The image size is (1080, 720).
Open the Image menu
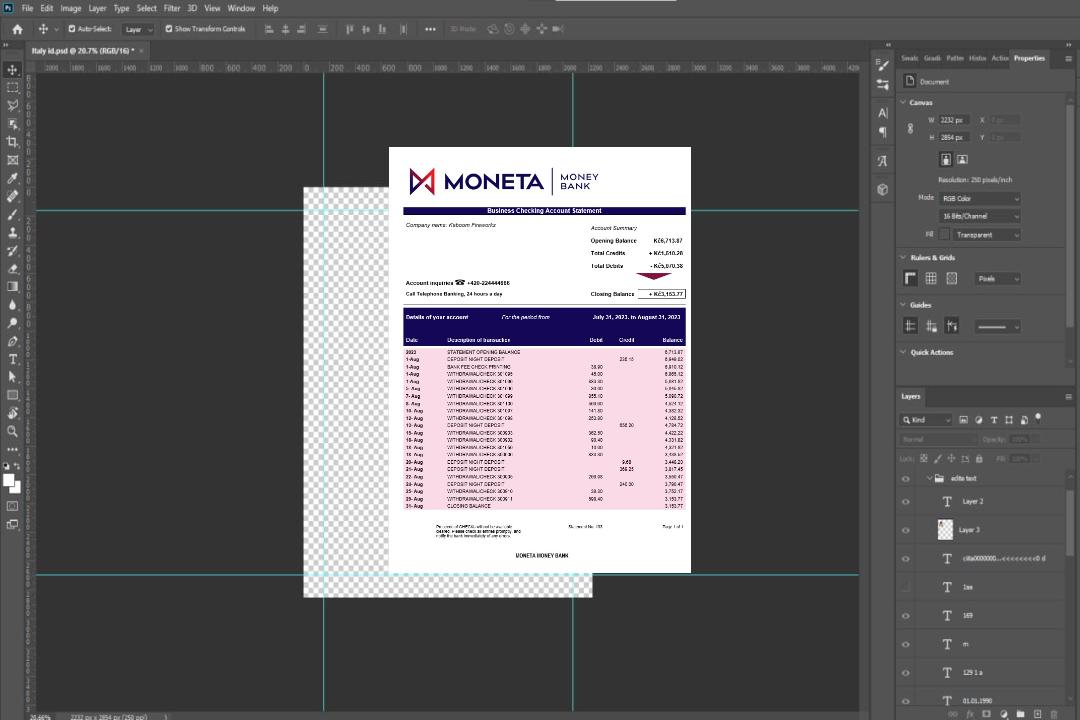point(70,8)
